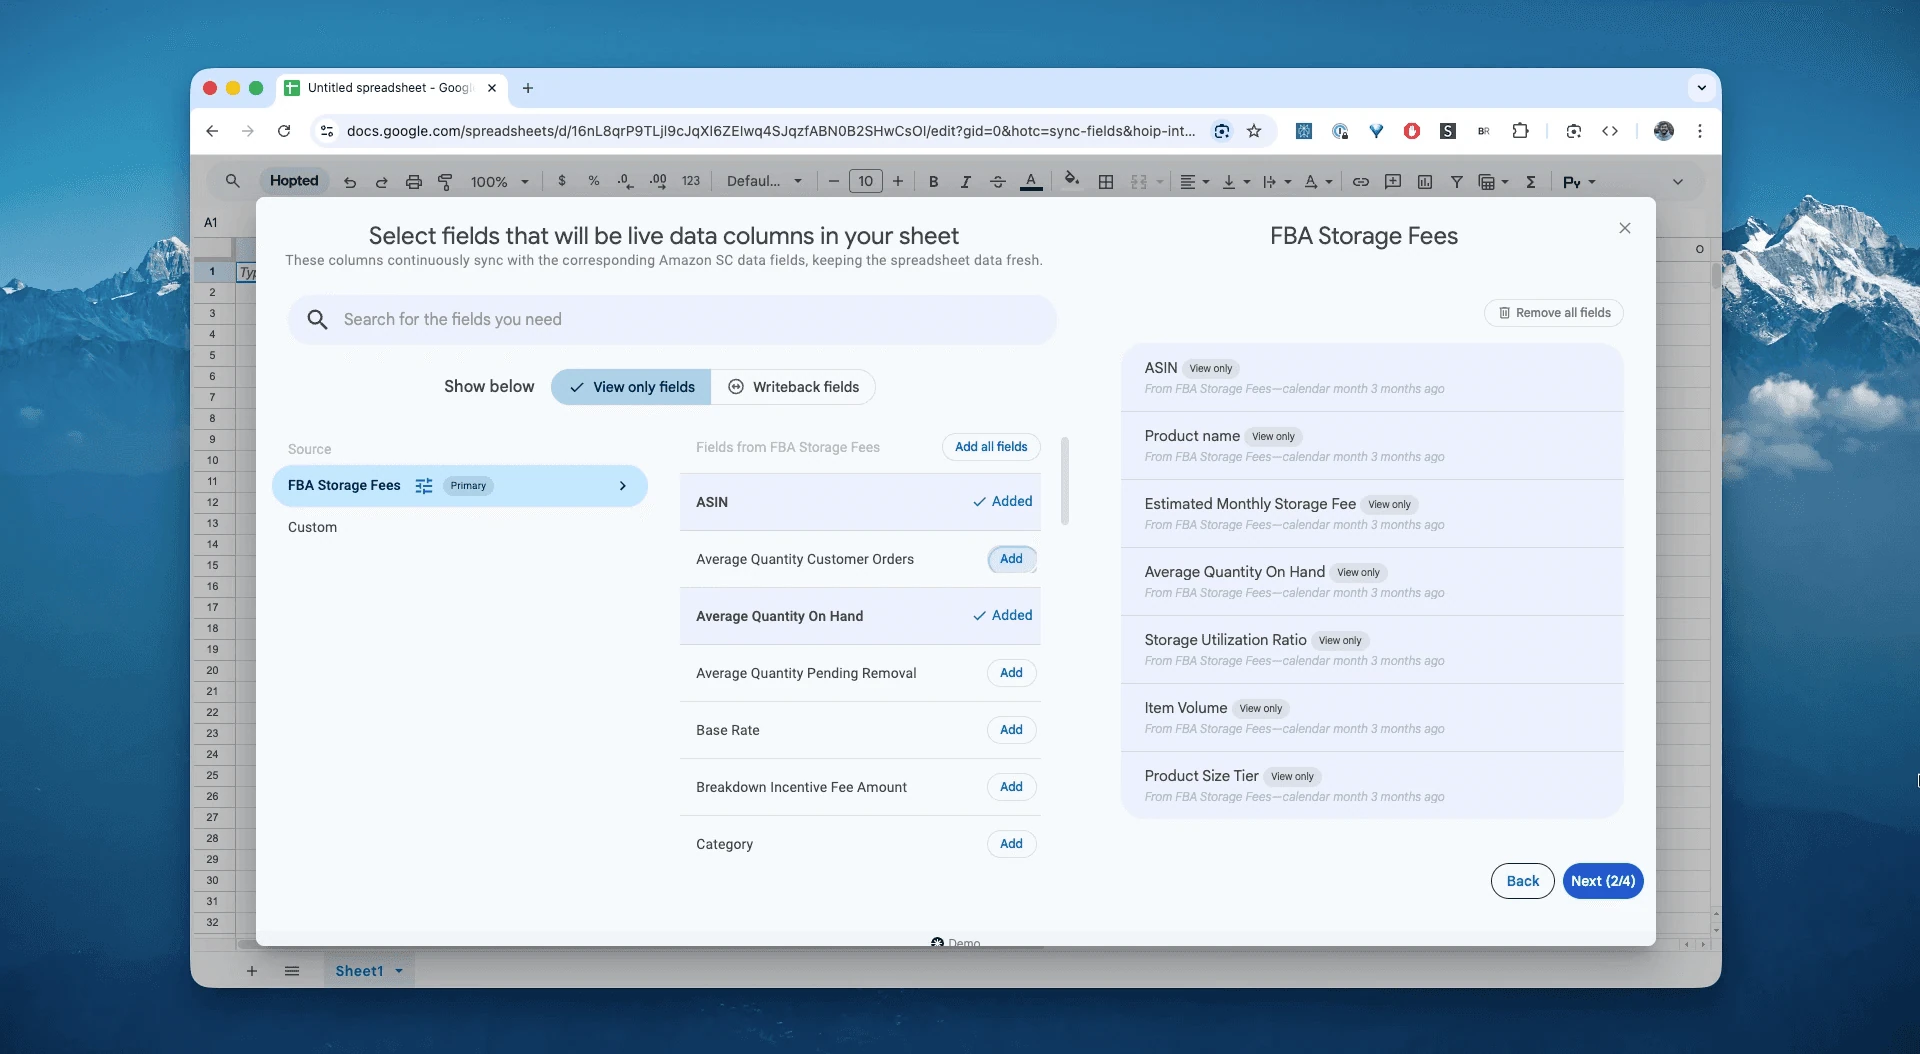Add the Category field

[1011, 844]
